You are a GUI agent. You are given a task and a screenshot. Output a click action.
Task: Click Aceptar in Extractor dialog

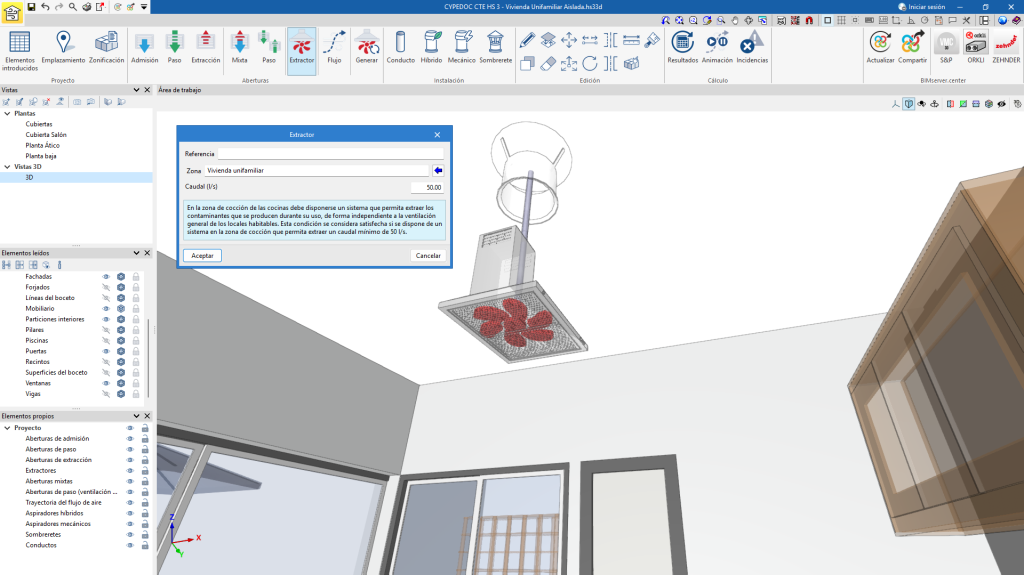coord(202,255)
